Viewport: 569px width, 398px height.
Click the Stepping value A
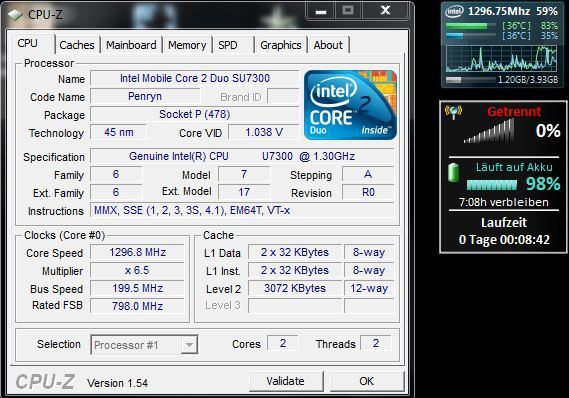point(368,174)
